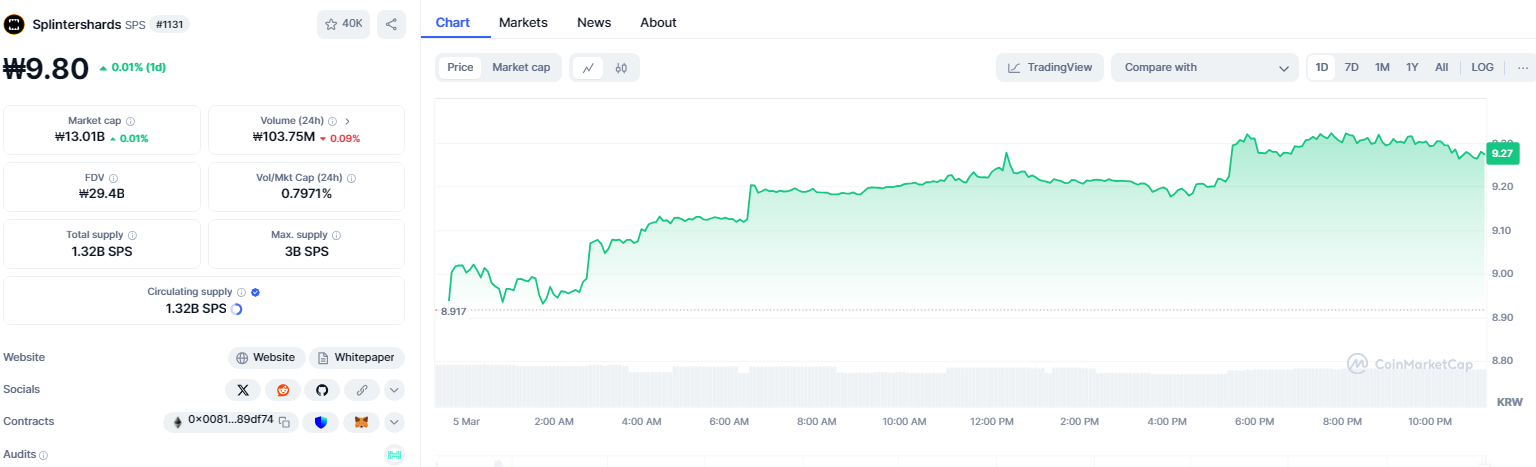Image resolution: width=1536 pixels, height=467 pixels.
Task: Click the 3B SPS max supply value
Action: (306, 251)
